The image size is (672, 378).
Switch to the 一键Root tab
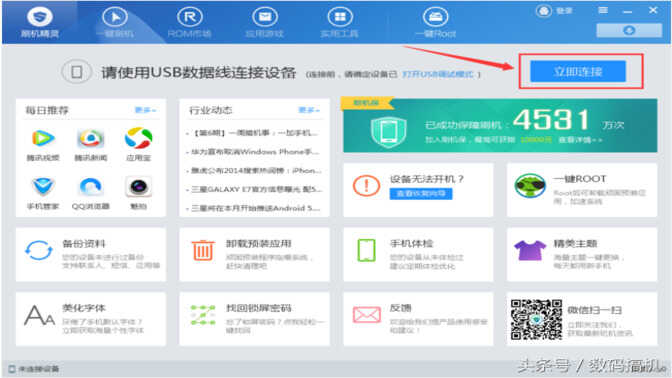[435, 22]
